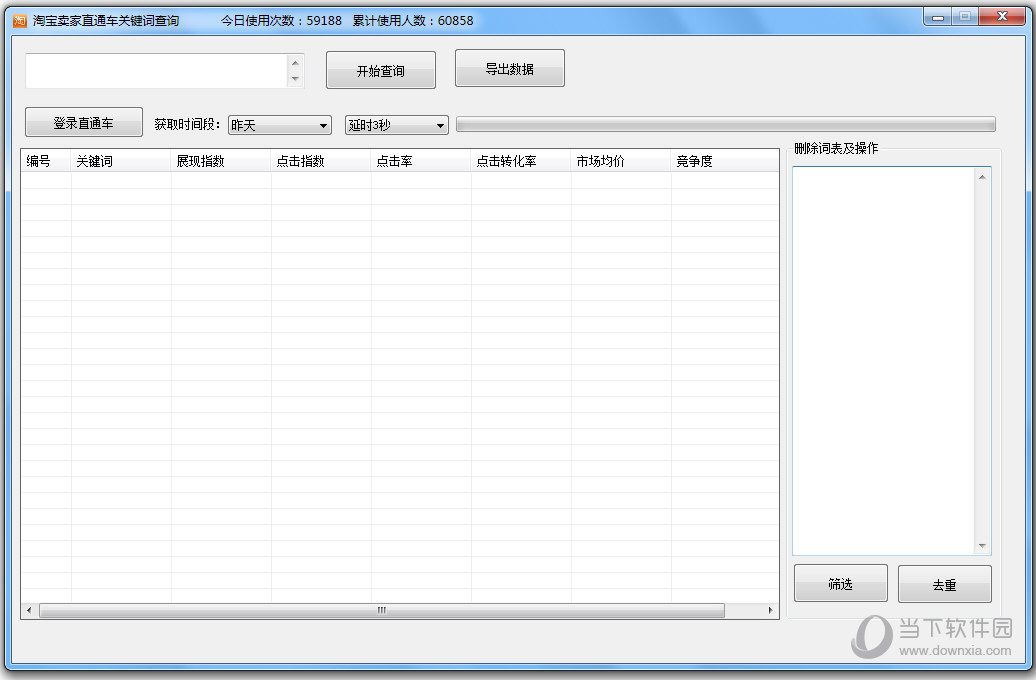Click down arrow of delete-word list scrollbar
Viewport: 1036px width, 680px height.
982,546
